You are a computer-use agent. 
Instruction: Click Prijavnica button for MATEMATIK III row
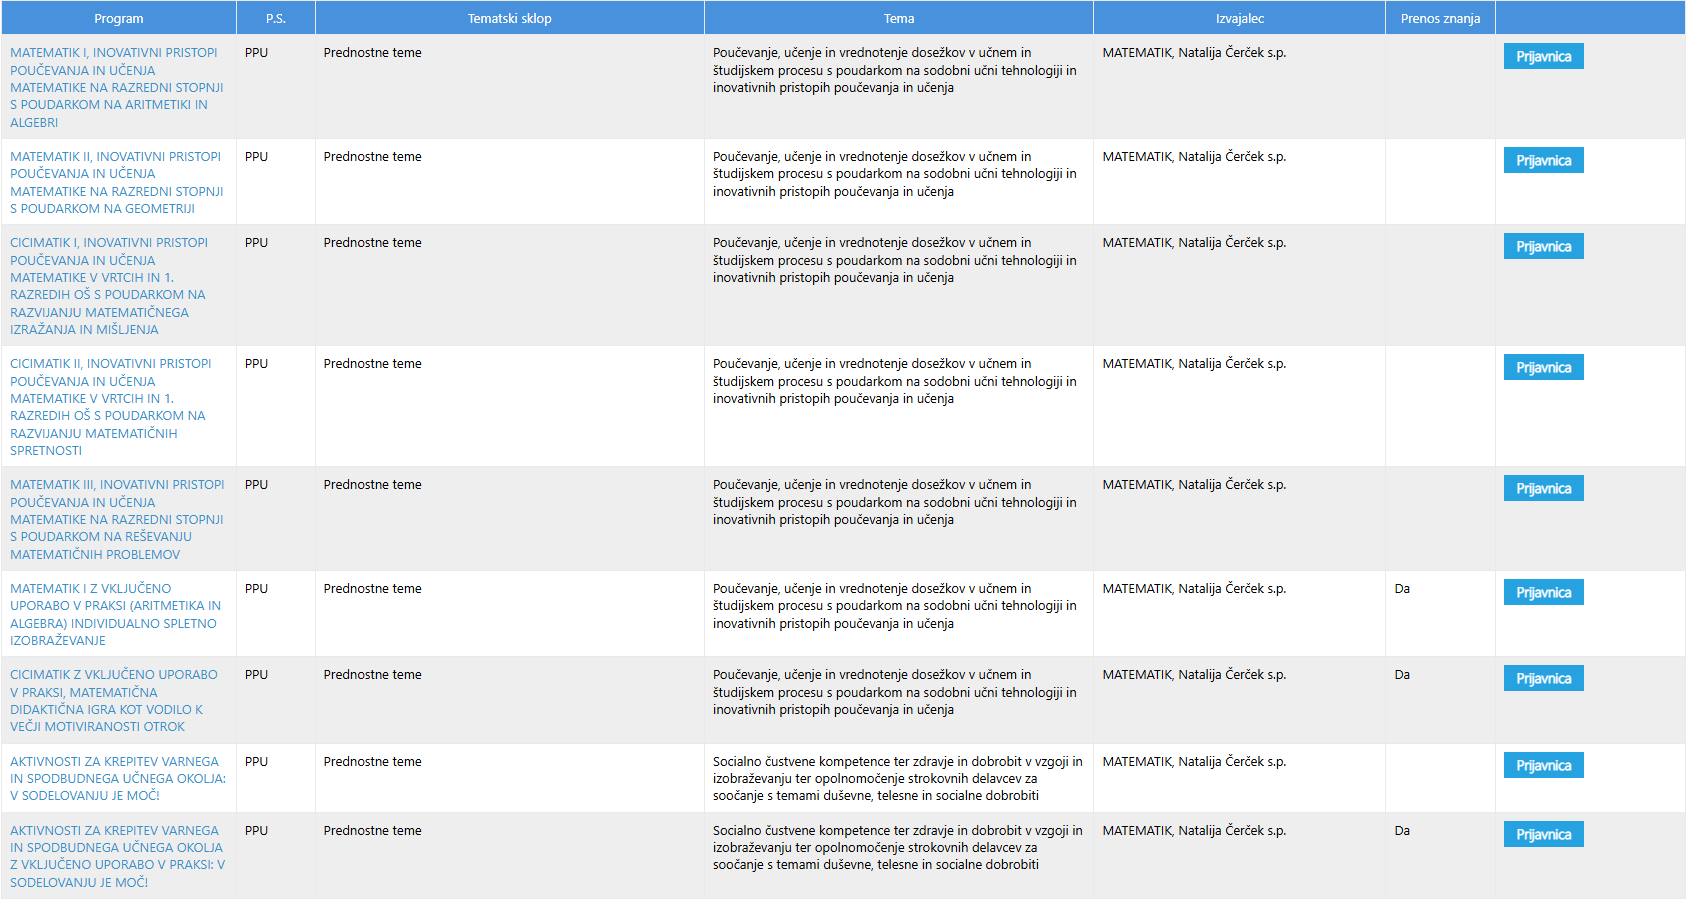(1543, 488)
